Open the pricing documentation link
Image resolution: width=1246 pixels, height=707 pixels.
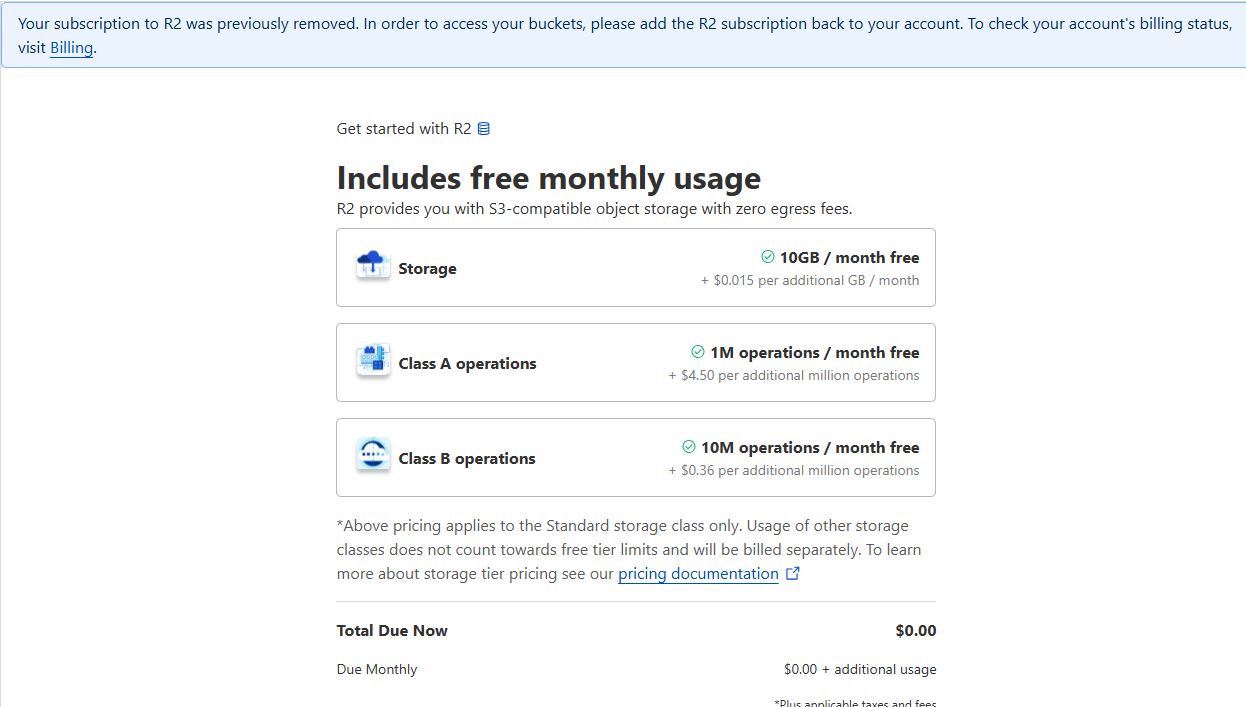698,573
